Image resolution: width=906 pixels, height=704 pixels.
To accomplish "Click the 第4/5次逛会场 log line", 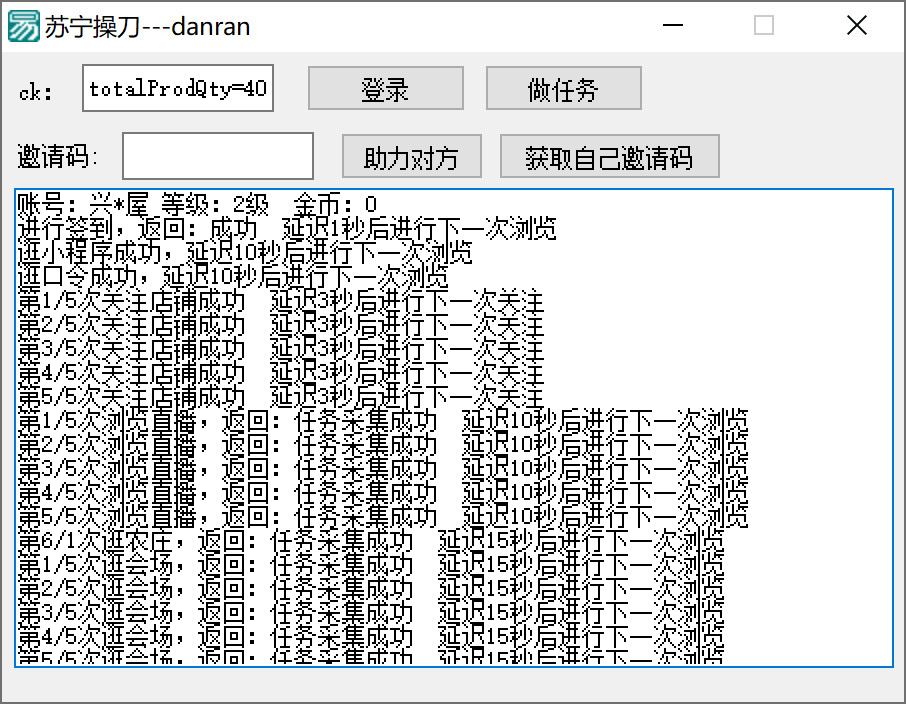I will (371, 638).
